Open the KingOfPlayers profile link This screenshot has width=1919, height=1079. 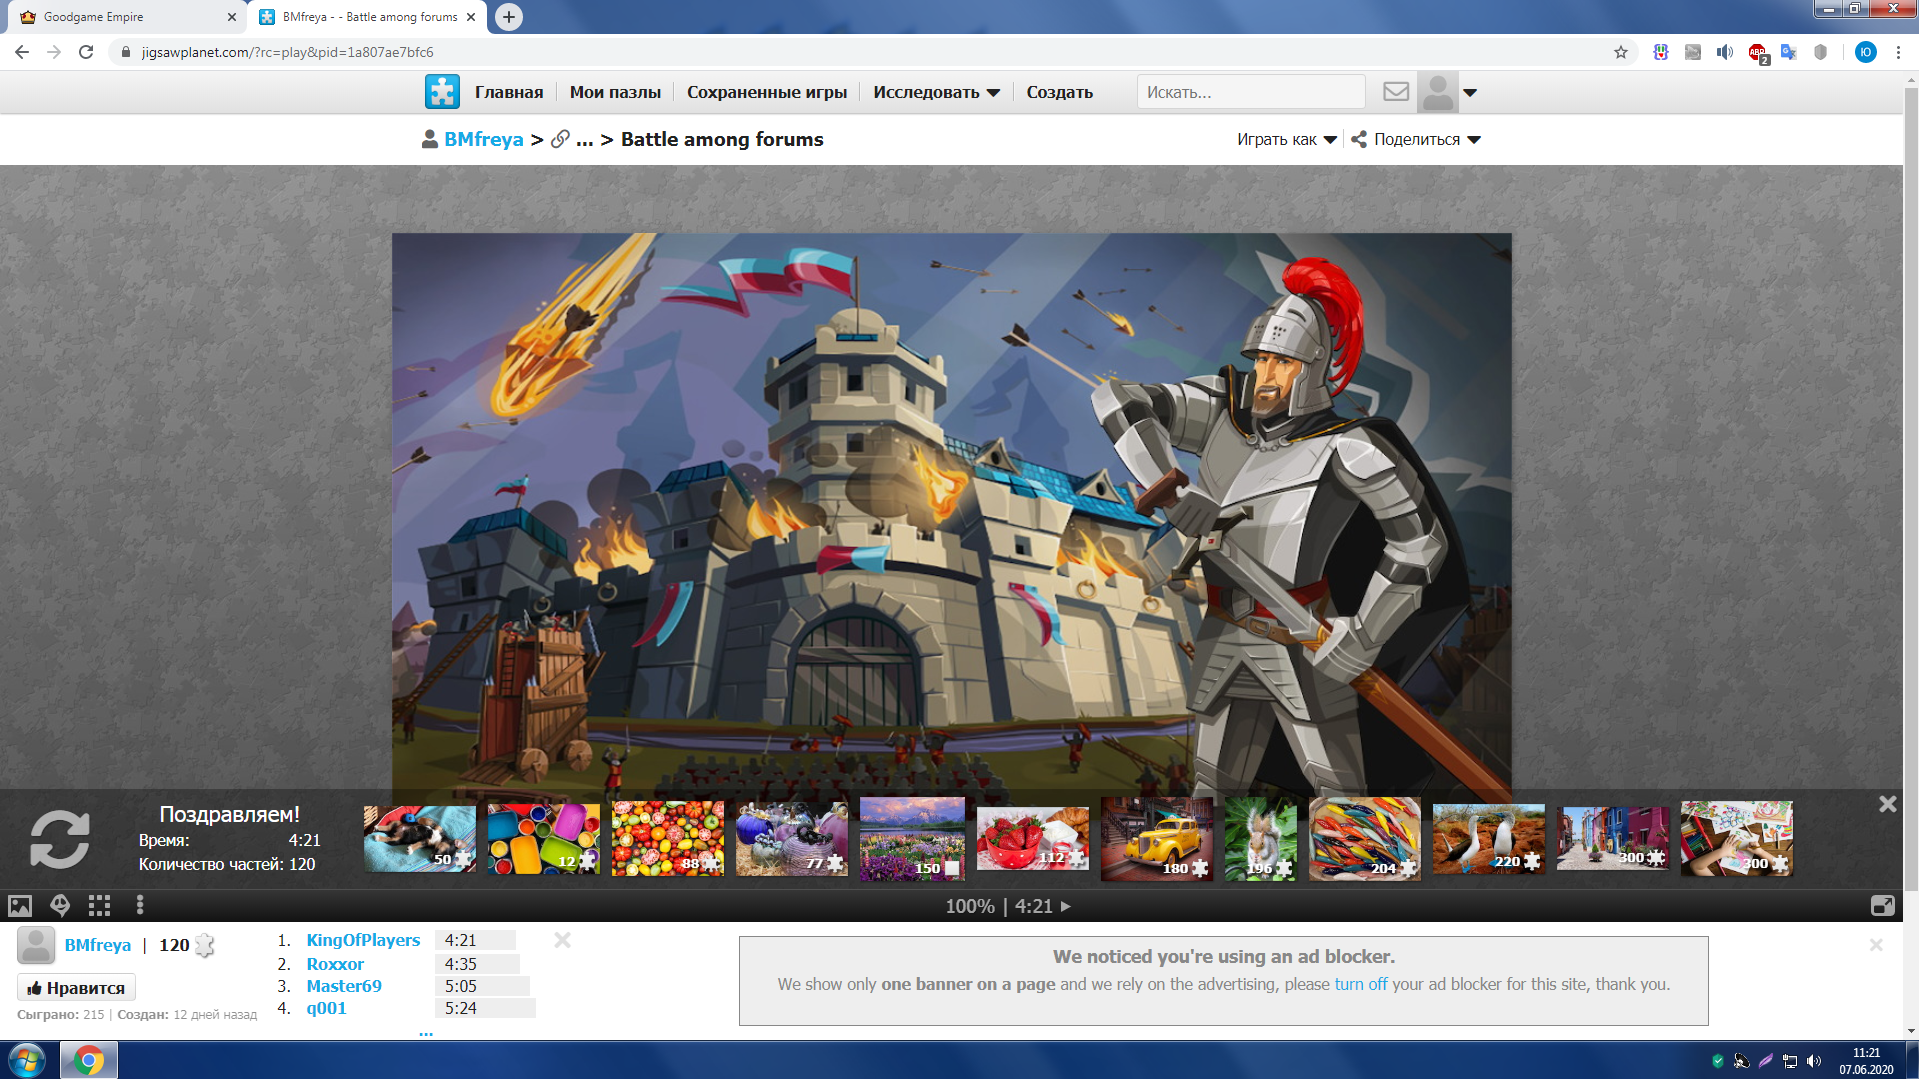(x=363, y=940)
